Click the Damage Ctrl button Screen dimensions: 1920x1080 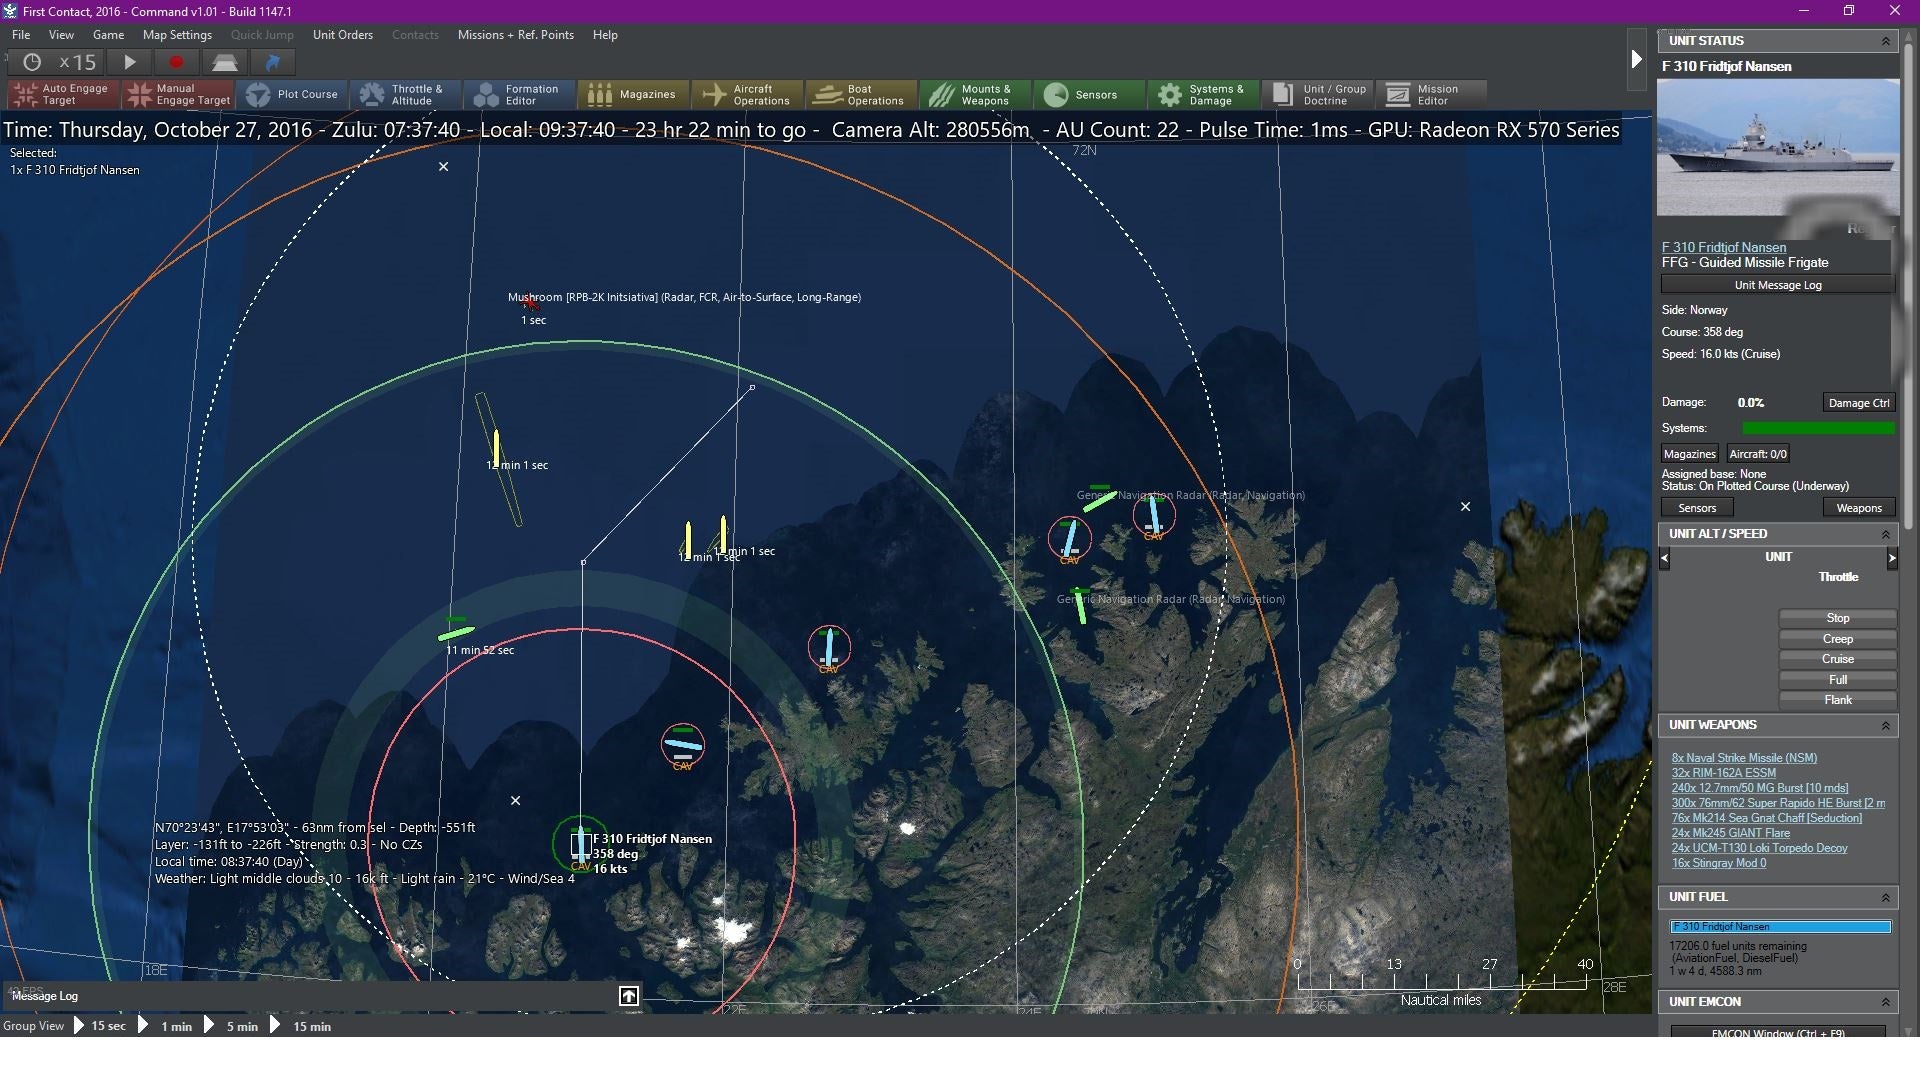point(1858,403)
